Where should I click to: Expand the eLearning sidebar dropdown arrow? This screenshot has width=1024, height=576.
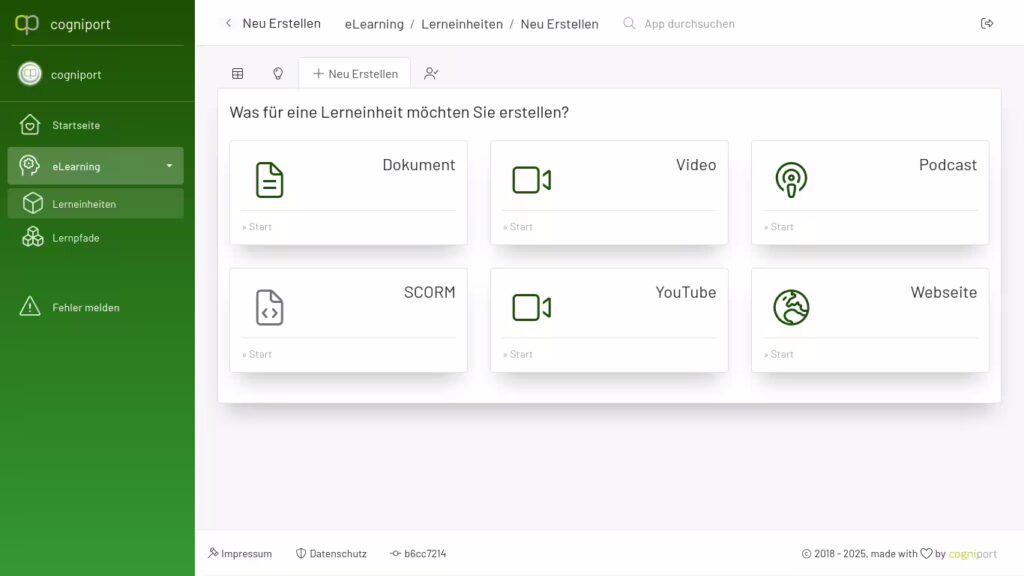click(x=169, y=166)
